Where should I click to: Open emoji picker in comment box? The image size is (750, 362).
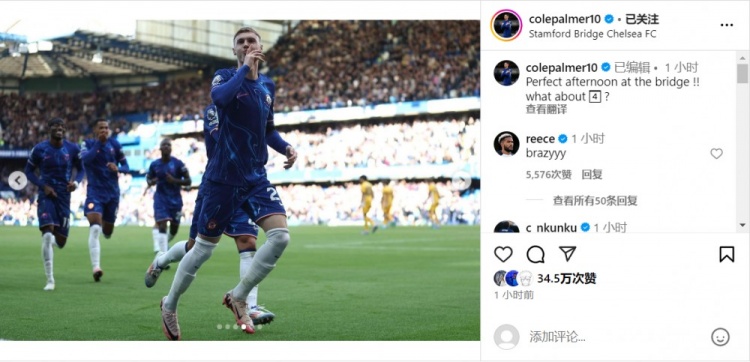point(720,337)
